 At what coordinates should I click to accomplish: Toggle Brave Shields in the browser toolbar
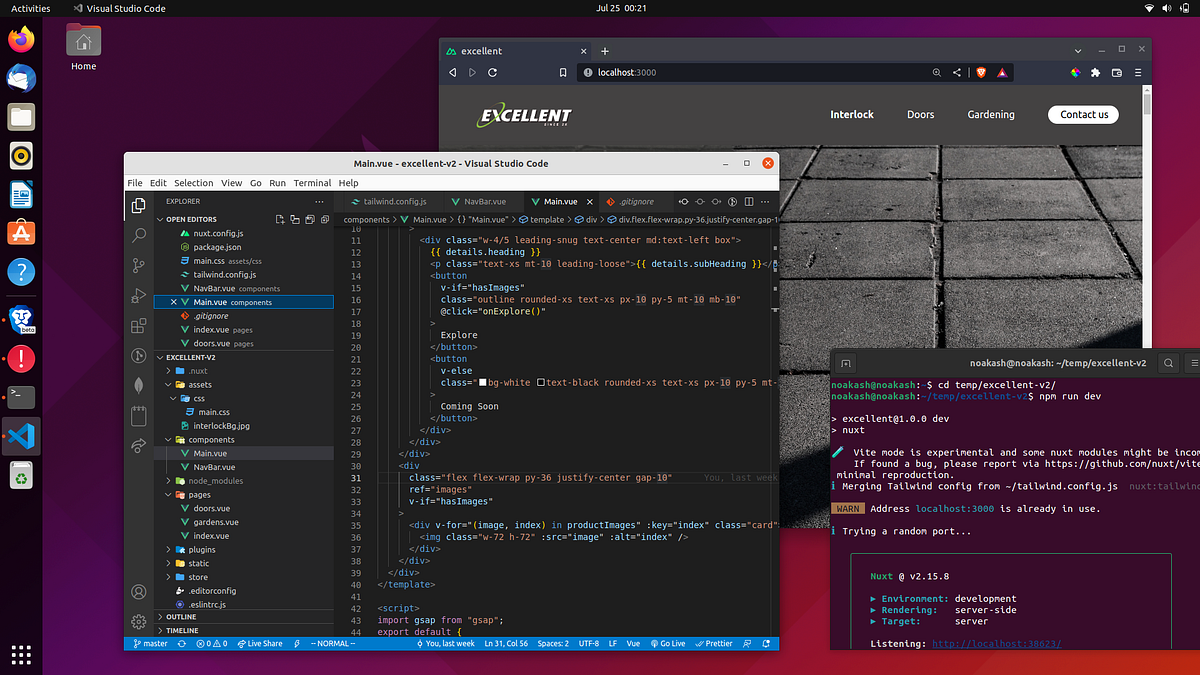pyautogui.click(x=981, y=72)
